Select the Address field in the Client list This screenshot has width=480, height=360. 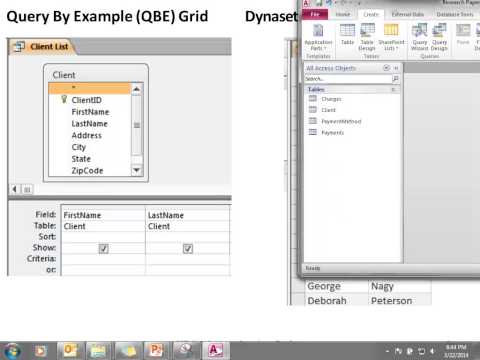click(x=86, y=135)
